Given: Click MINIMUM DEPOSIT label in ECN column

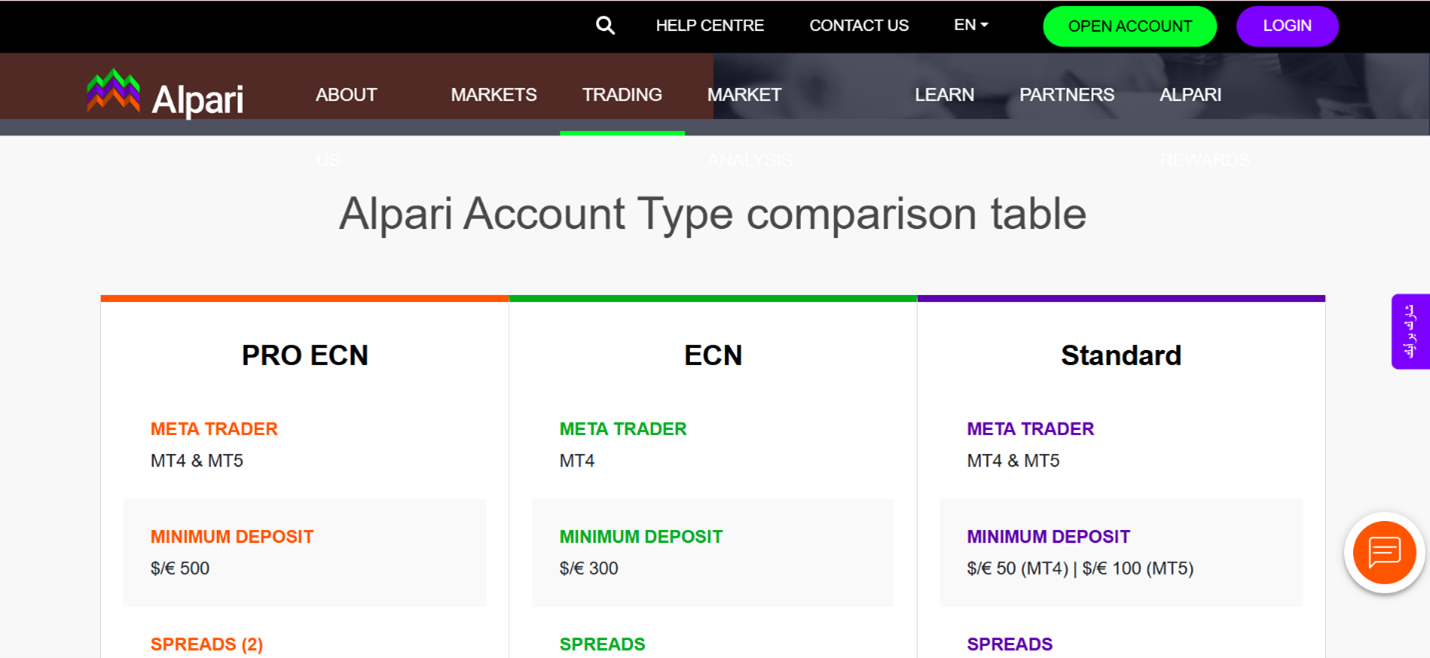Looking at the screenshot, I should 641,537.
